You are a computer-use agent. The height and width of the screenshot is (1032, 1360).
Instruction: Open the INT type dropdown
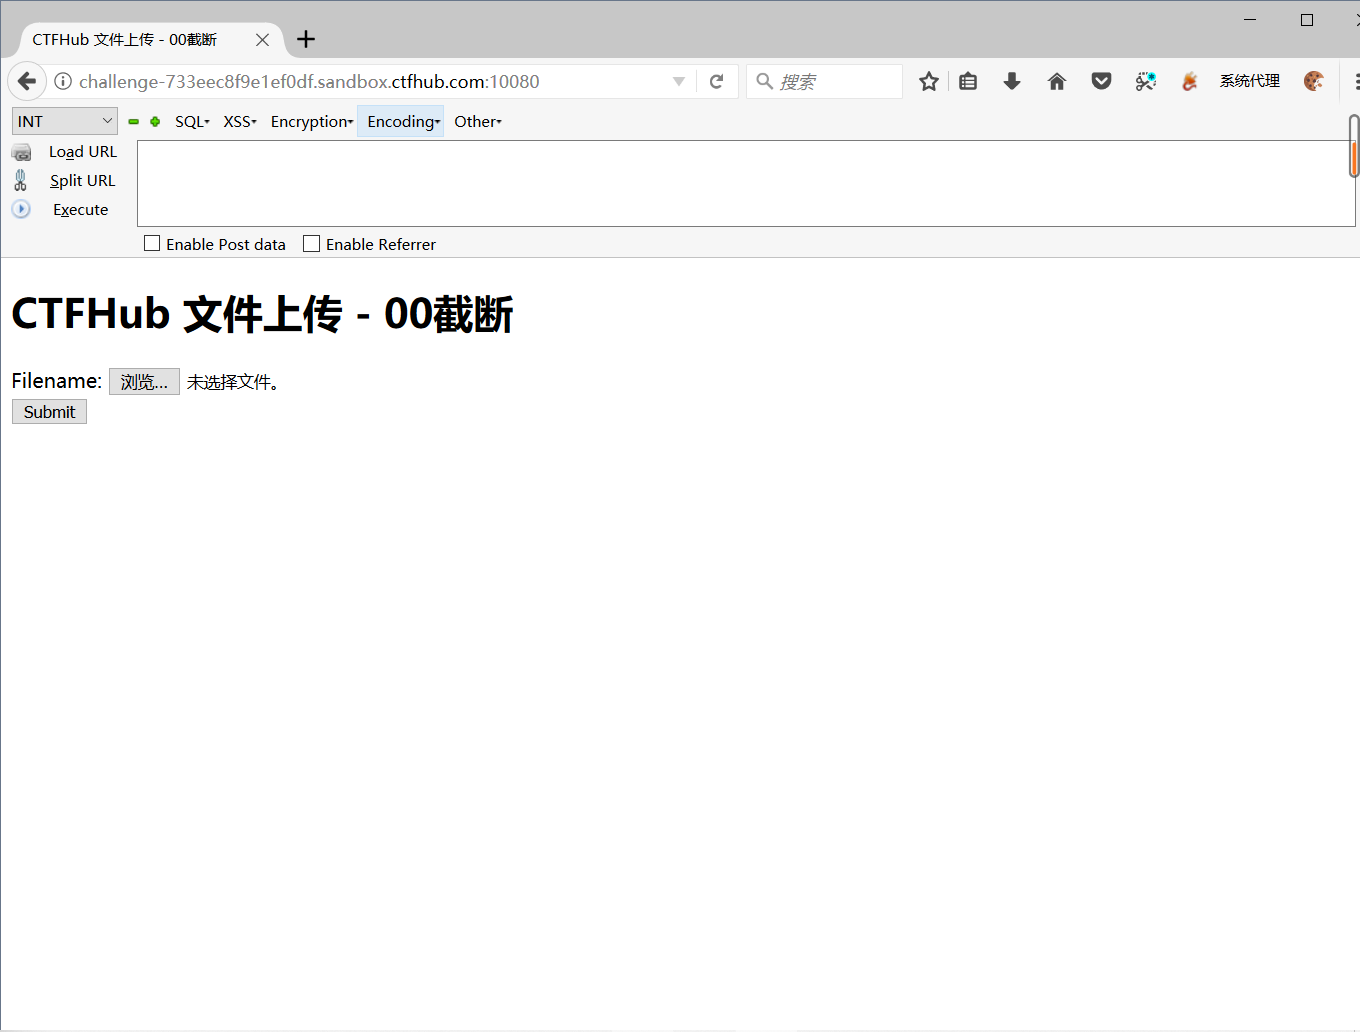point(64,120)
